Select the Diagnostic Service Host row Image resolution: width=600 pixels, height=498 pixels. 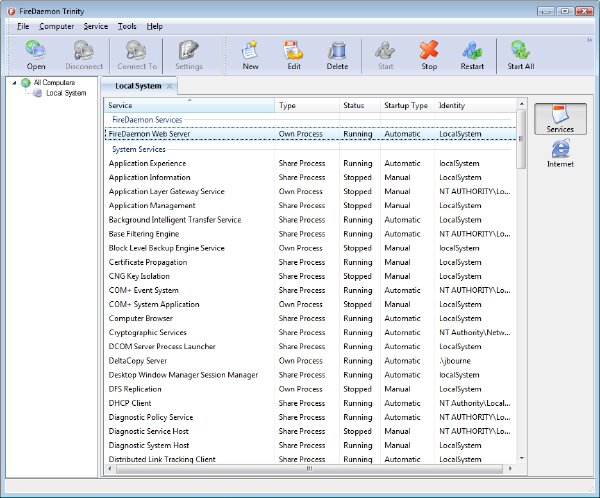tap(310, 431)
